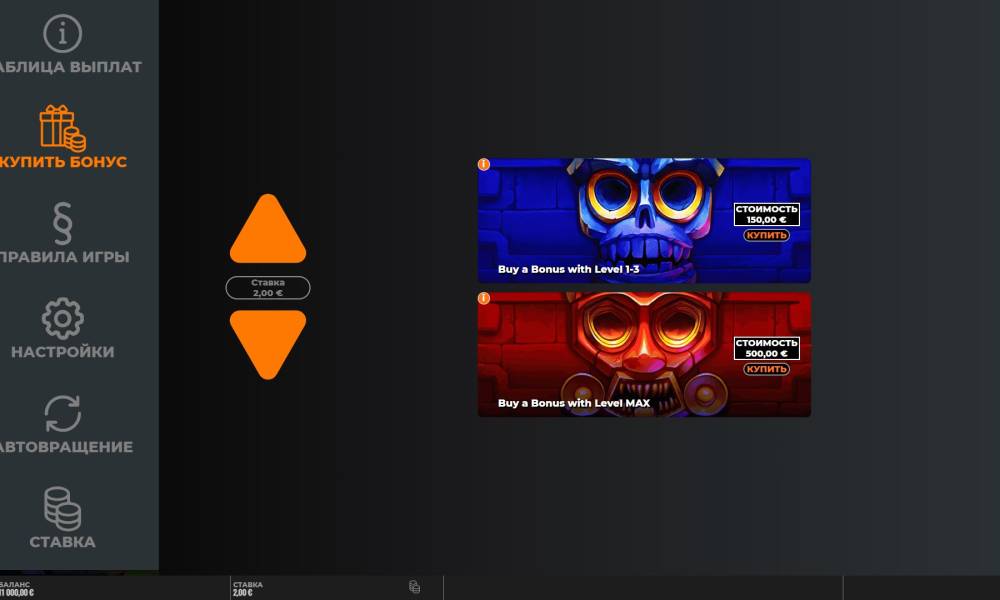Buy the Level MAX bonus for 500,00 €

(x=767, y=369)
